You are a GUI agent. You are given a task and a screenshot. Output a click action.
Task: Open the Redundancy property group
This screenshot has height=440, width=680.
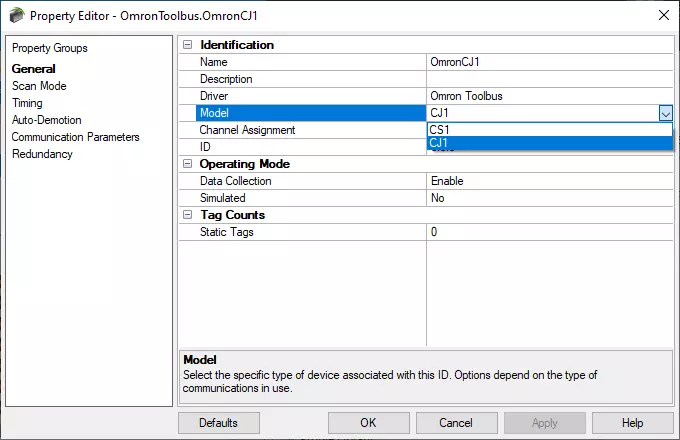coord(42,154)
